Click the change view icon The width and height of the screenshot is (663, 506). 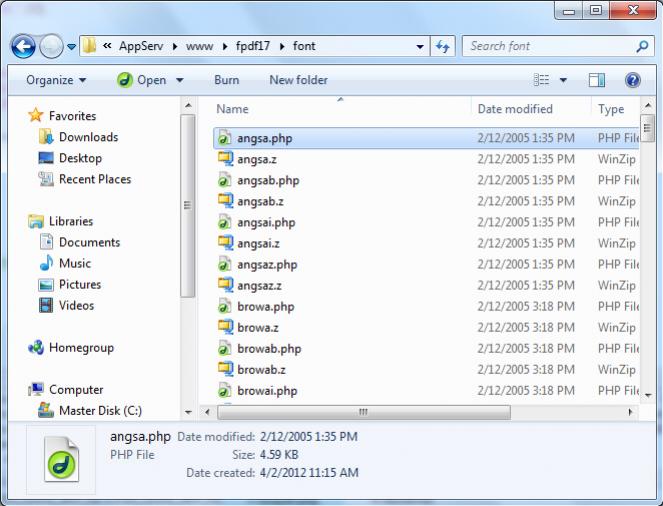(x=541, y=80)
